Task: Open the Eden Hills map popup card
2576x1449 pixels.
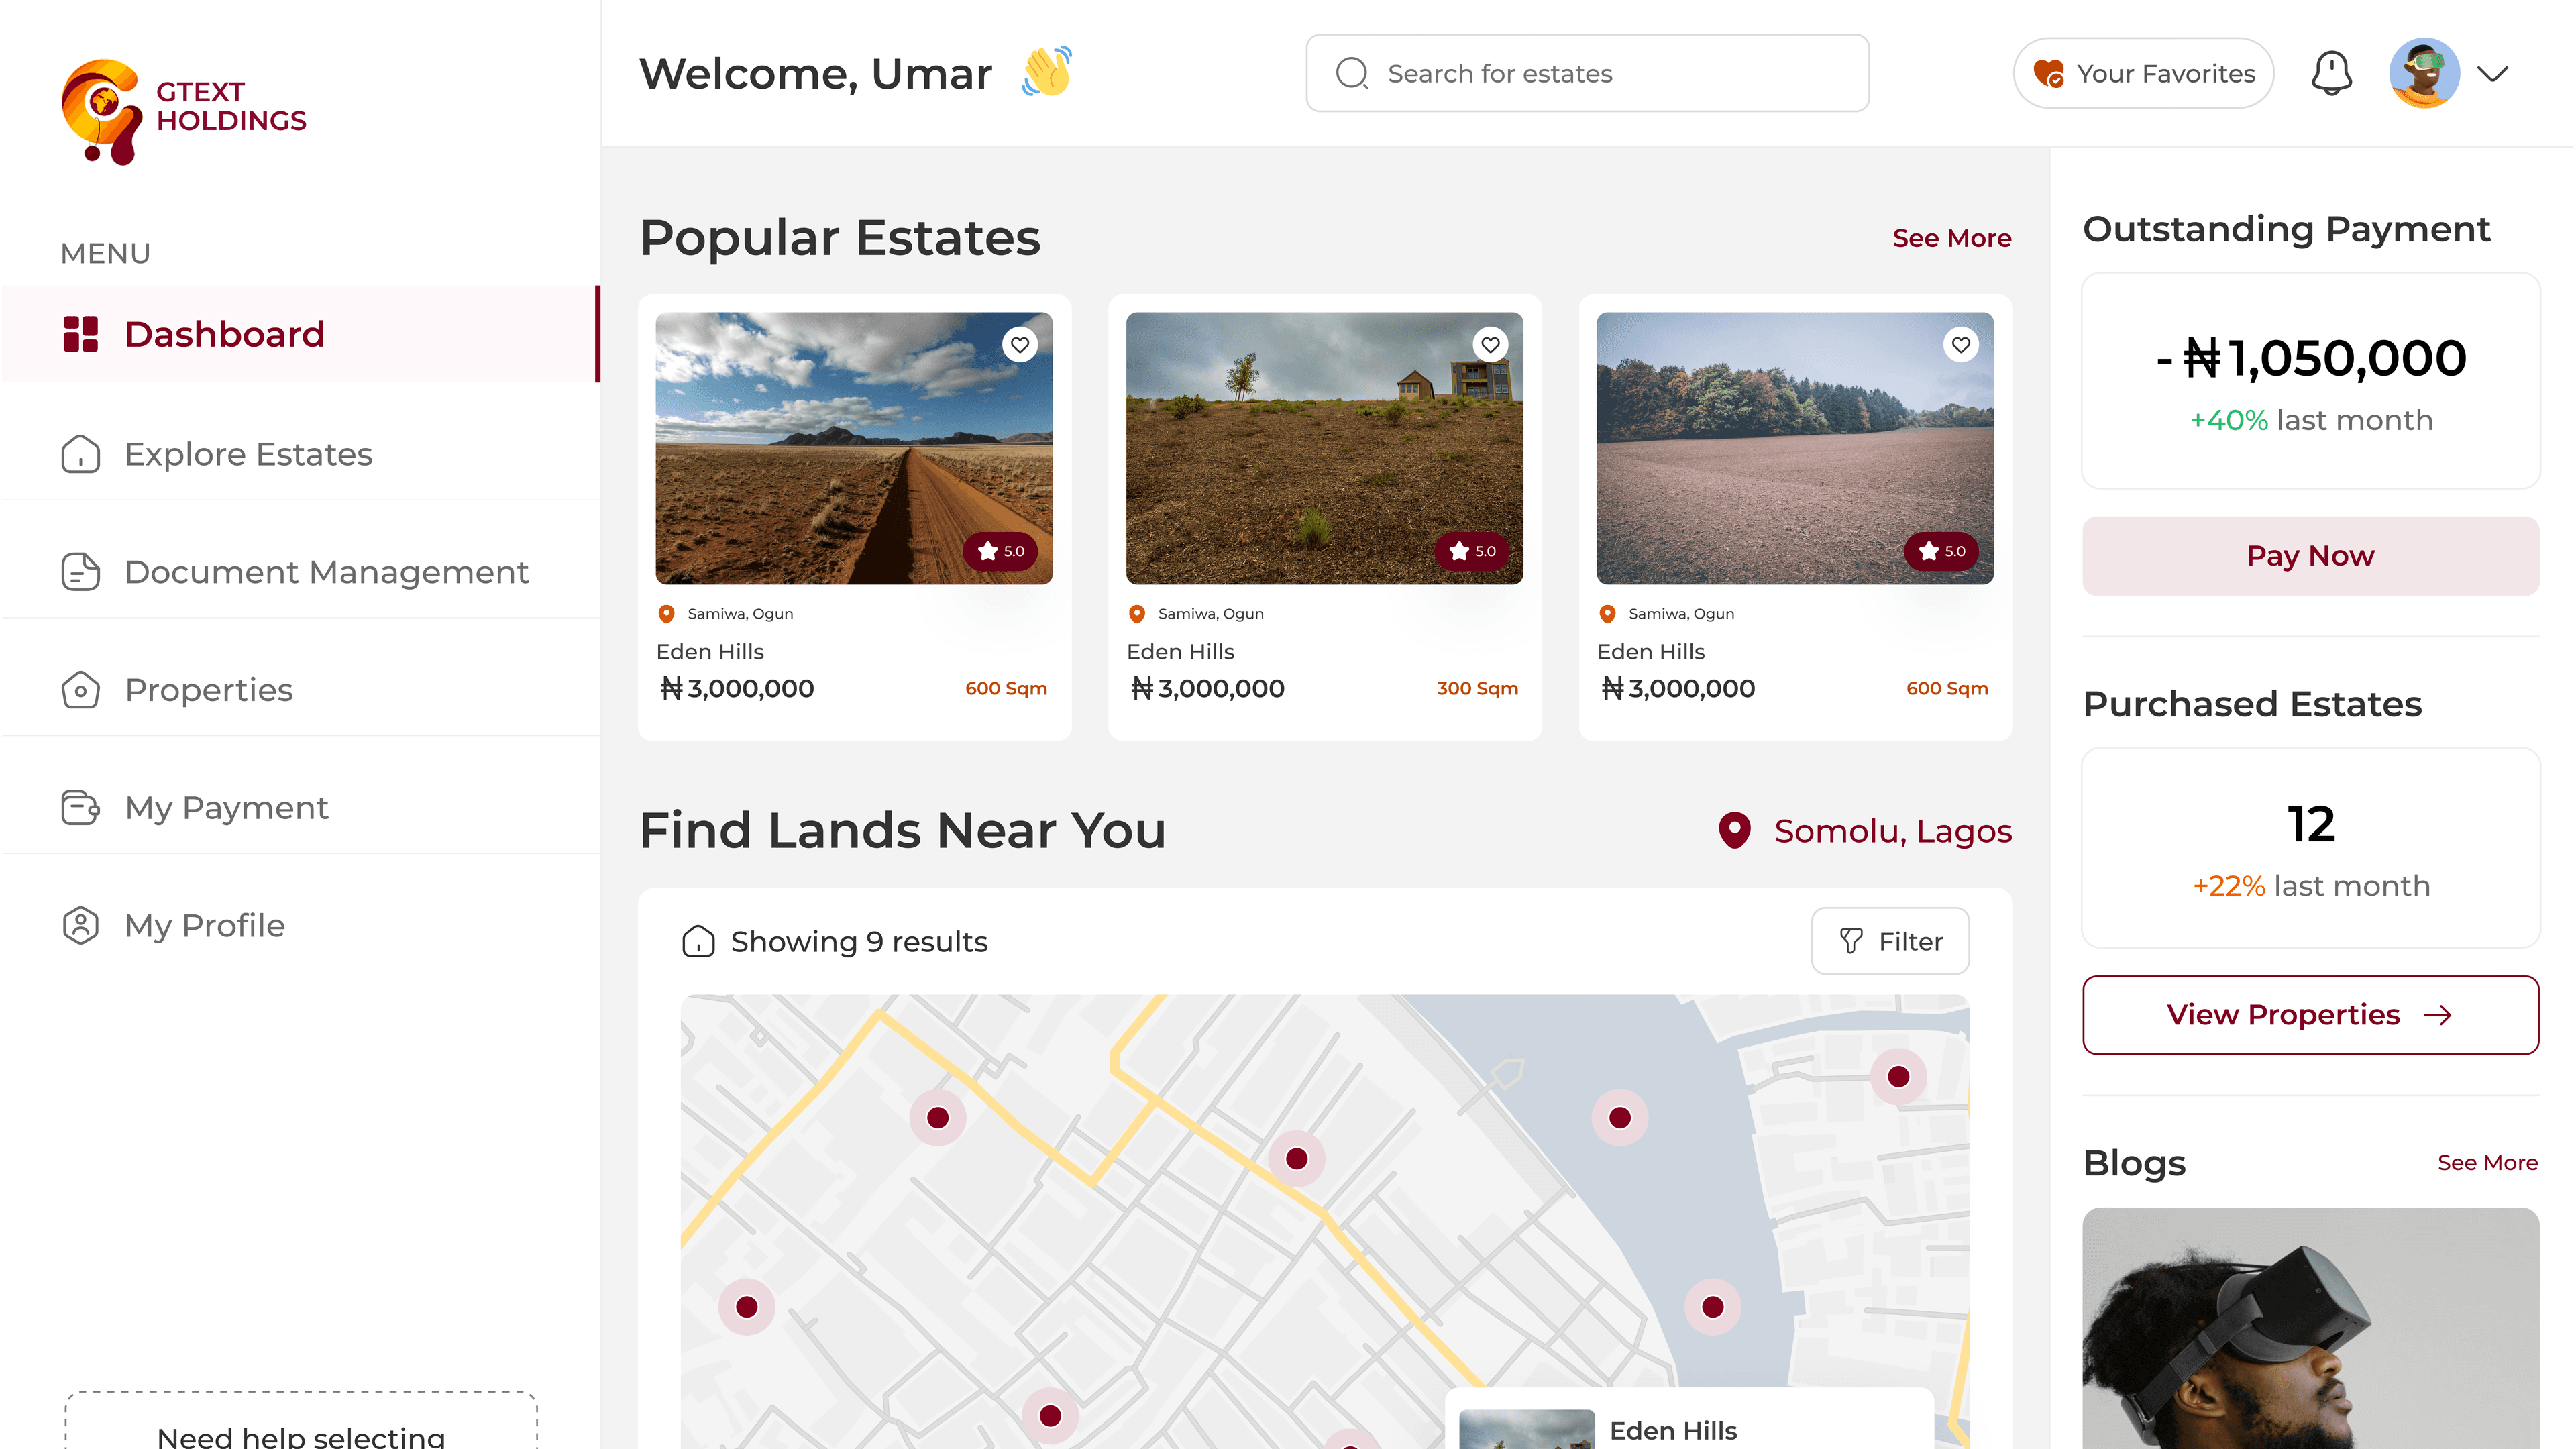Action: pyautogui.click(x=1689, y=1419)
